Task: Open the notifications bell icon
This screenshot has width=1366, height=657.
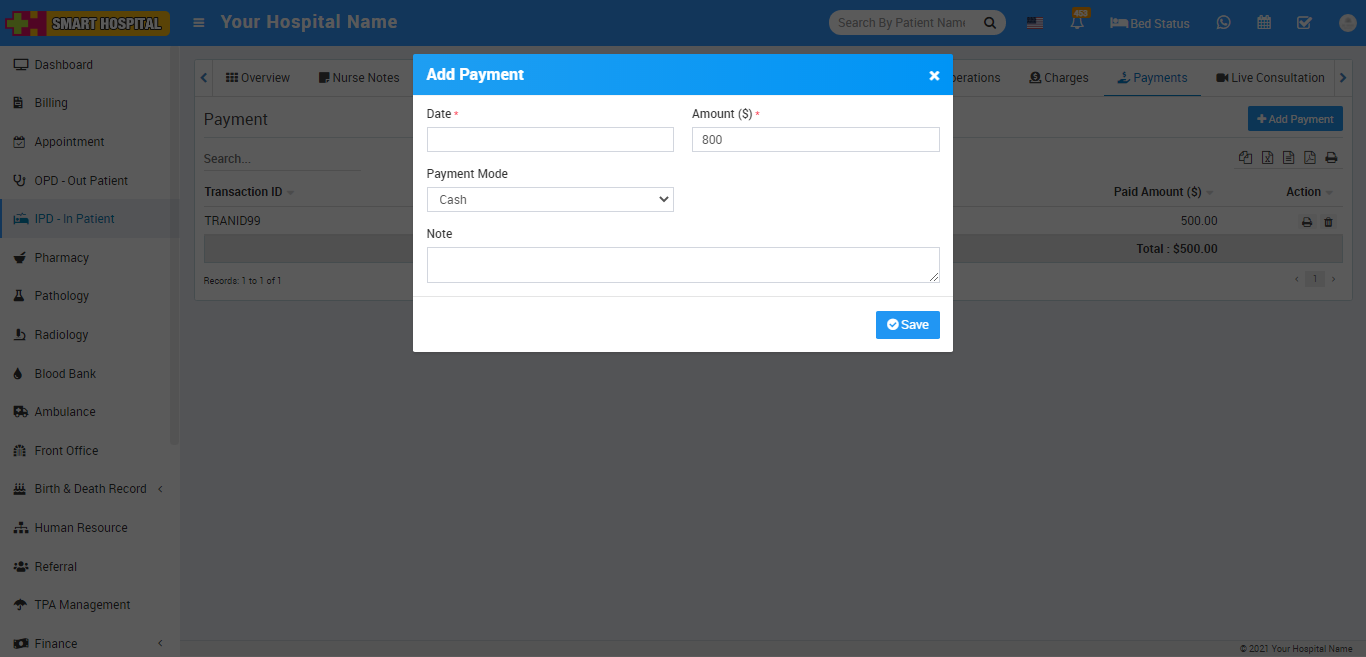Action: [x=1077, y=23]
